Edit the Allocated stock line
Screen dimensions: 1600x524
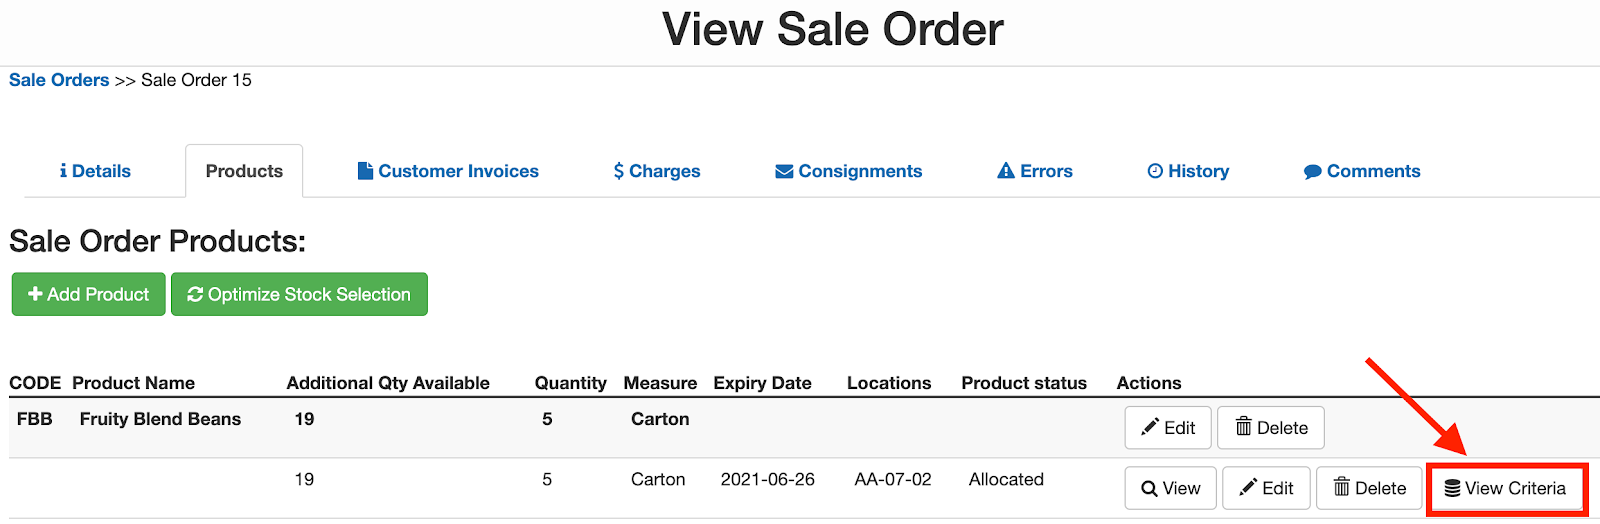point(1265,488)
